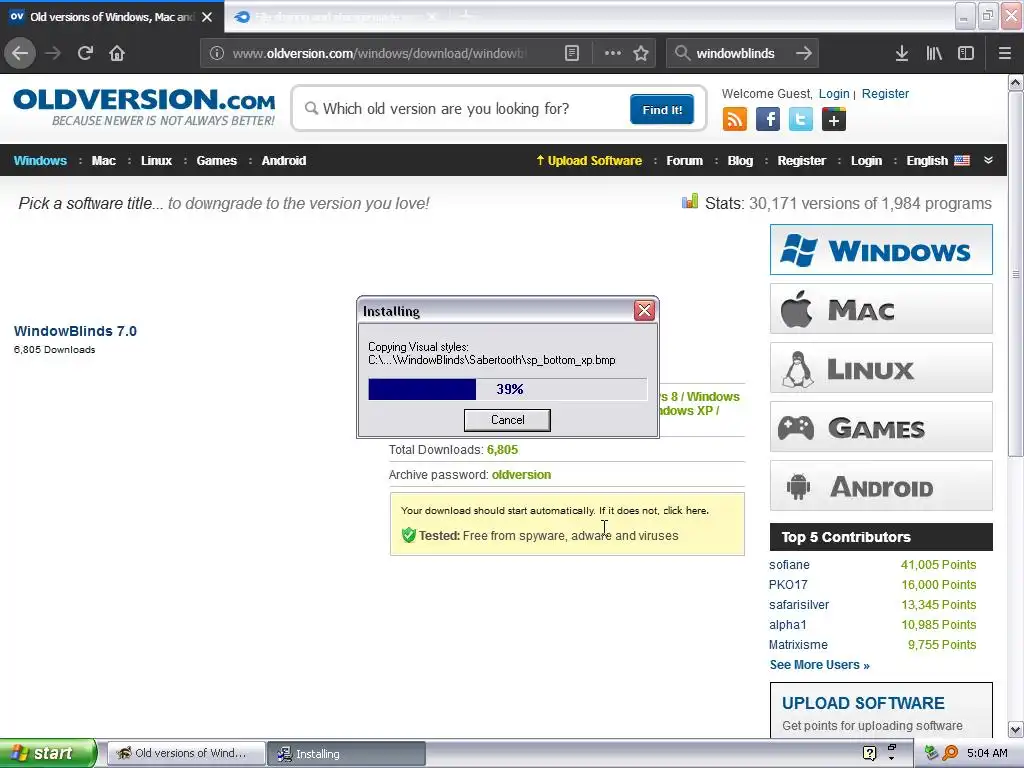Viewport: 1024px width, 768px height.
Task: Bookmark this page with the star icon
Action: [x=641, y=53]
